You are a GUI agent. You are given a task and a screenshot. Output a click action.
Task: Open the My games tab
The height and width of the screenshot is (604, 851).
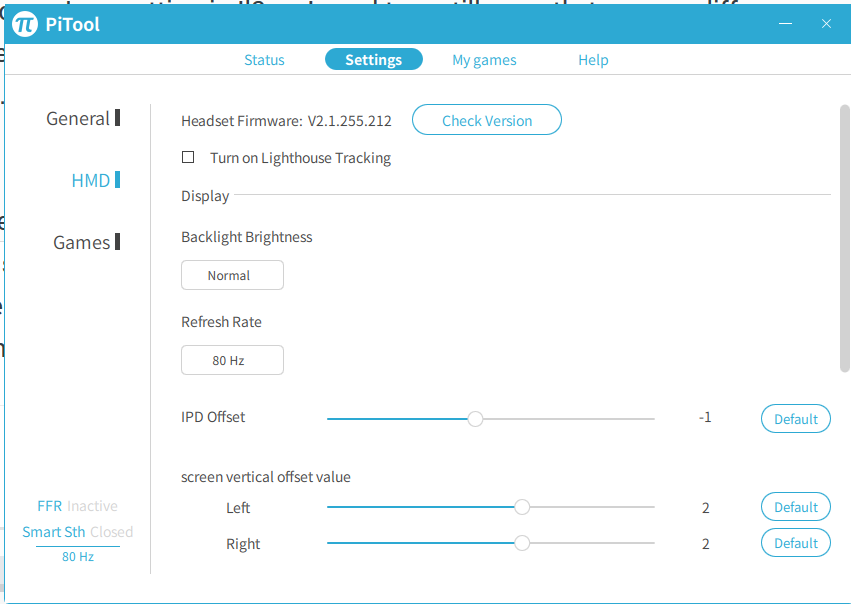[x=484, y=60]
